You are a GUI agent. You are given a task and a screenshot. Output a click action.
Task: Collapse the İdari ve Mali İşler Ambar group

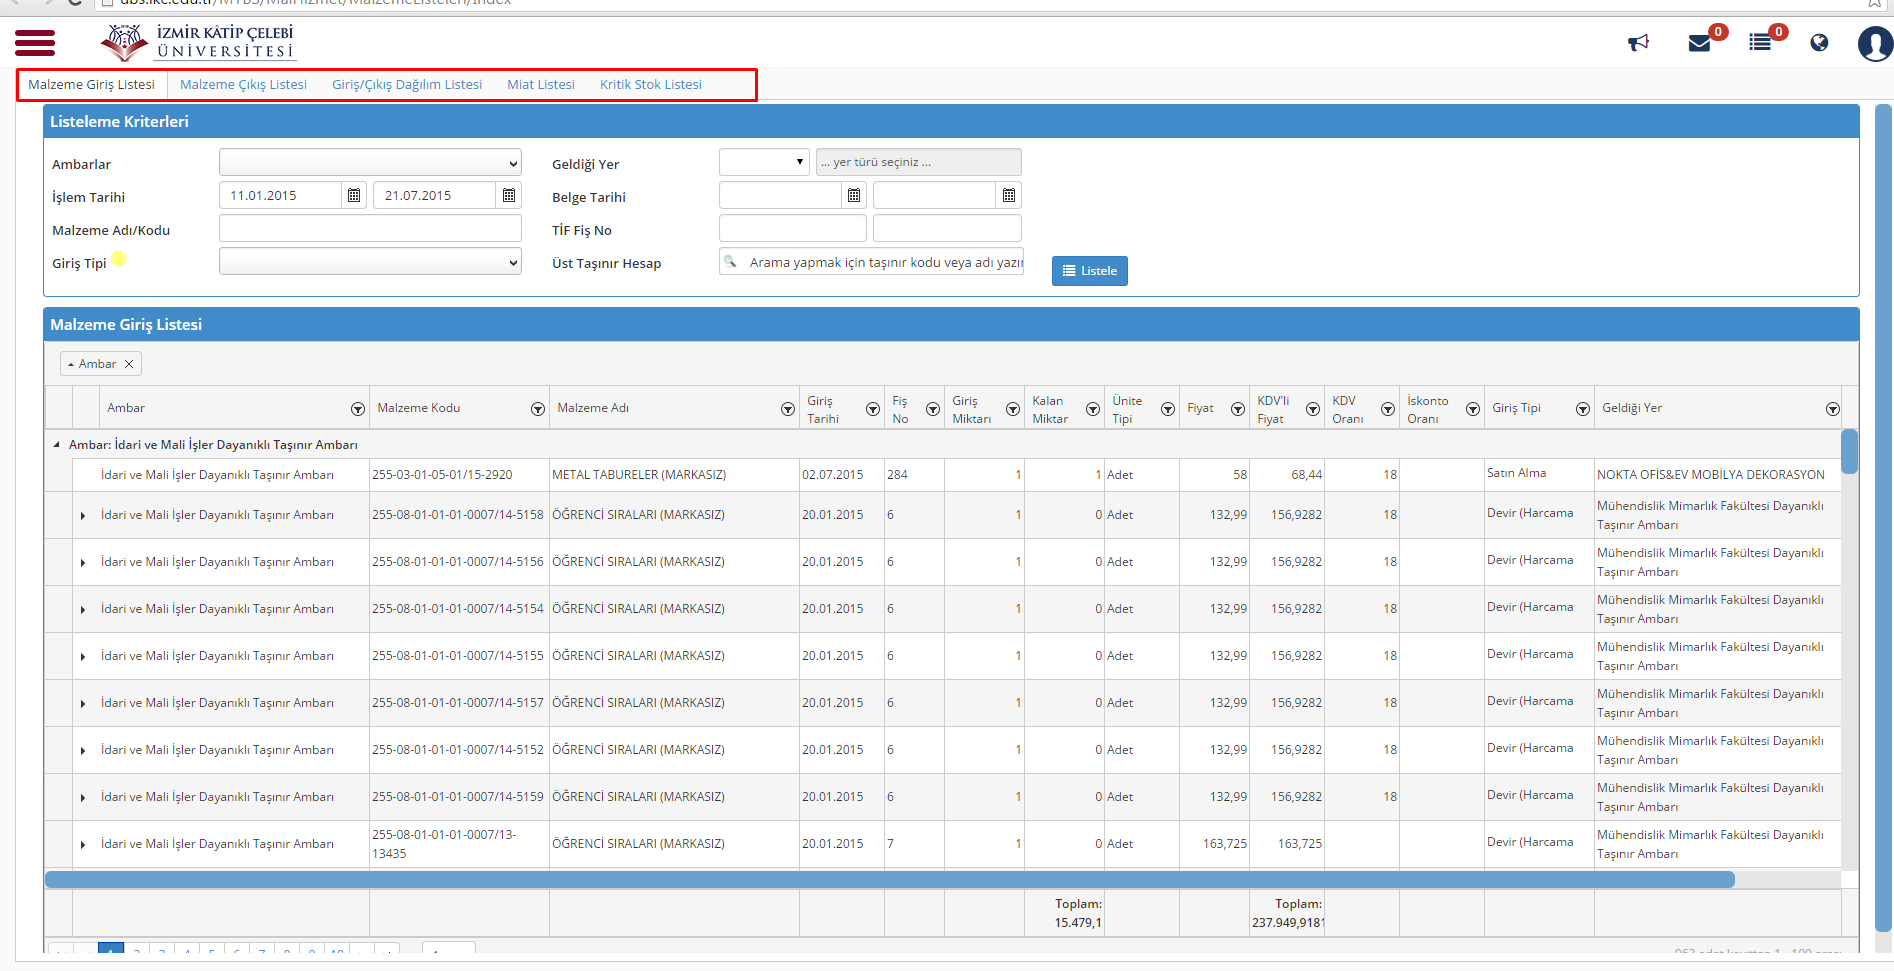point(56,445)
